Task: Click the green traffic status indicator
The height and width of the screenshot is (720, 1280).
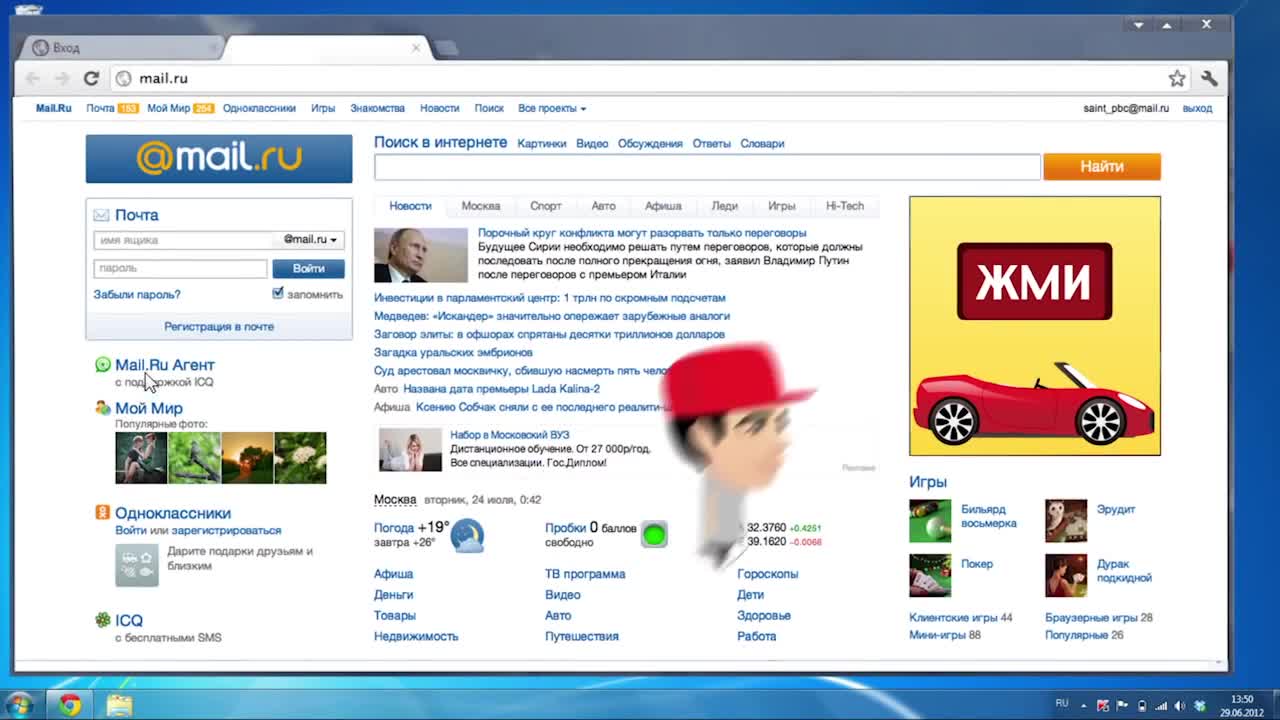Action: coord(654,535)
